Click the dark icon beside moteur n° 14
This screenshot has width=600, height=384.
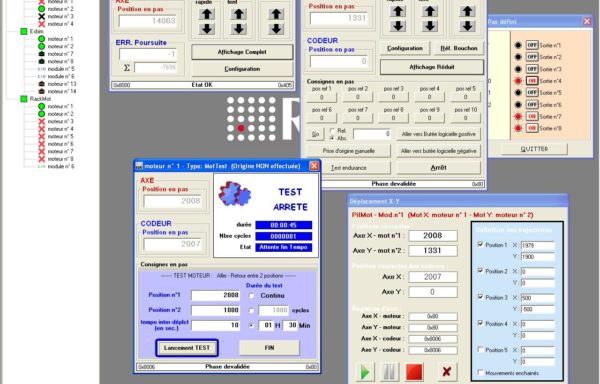click(41, 91)
